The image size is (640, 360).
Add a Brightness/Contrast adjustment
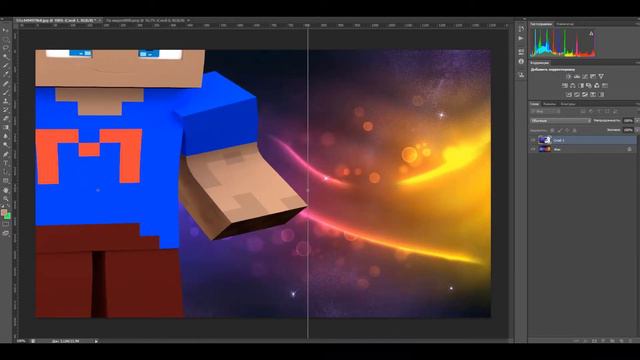point(569,76)
